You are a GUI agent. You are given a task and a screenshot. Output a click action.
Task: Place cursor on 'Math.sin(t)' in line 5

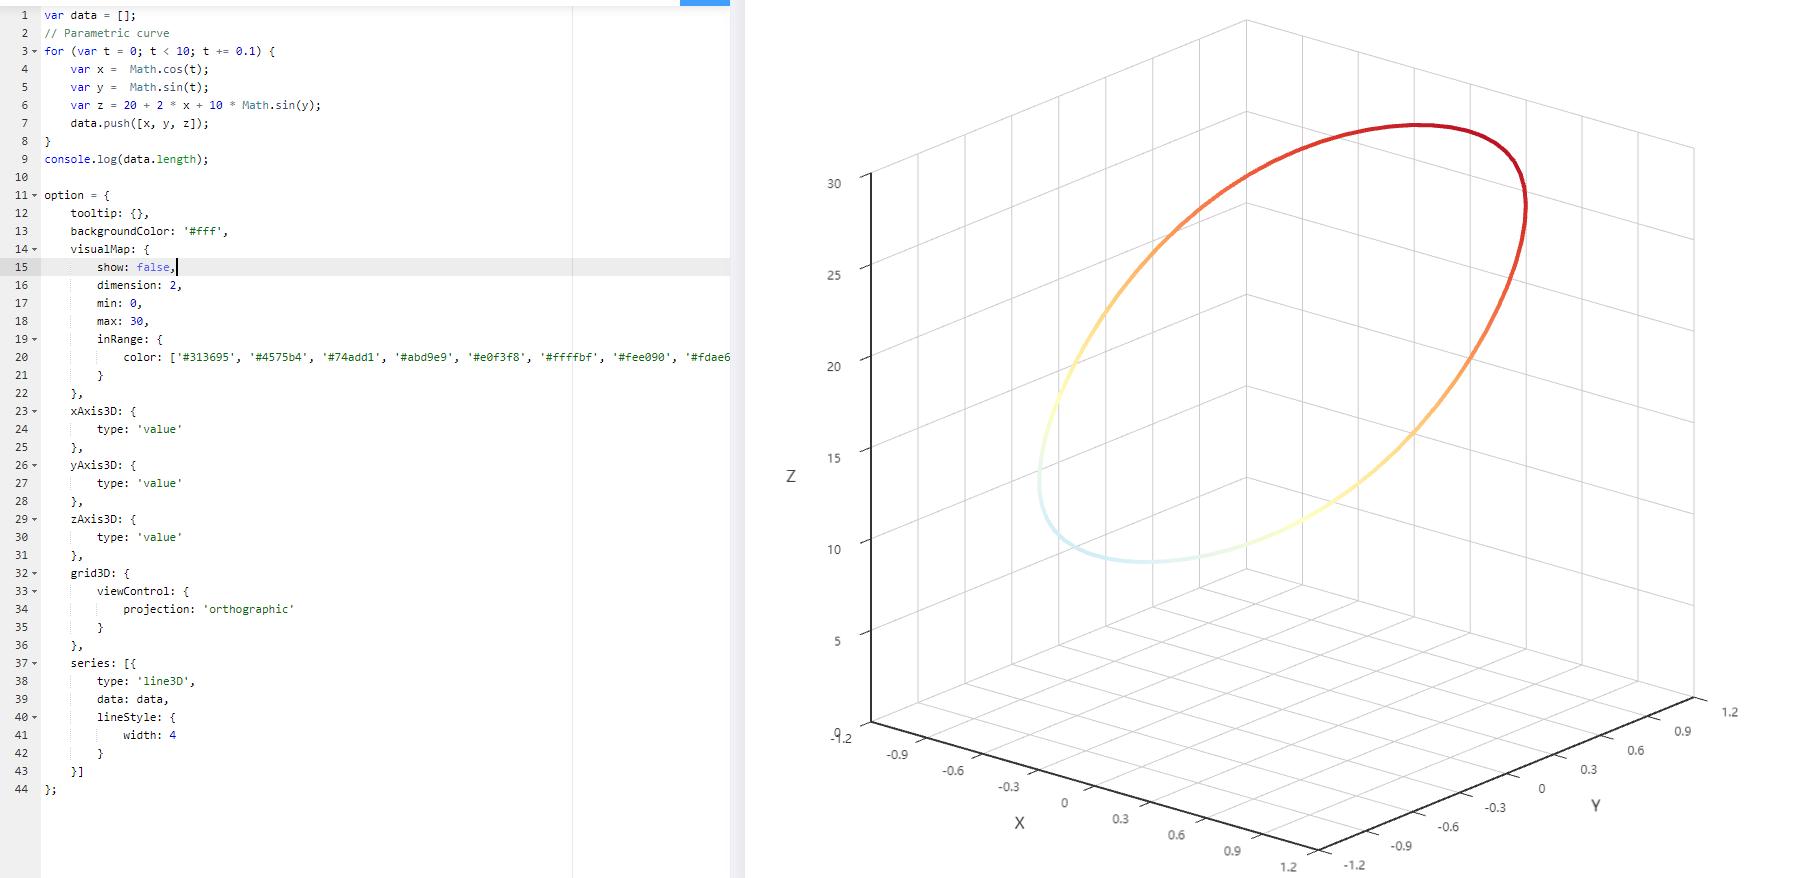166,87
